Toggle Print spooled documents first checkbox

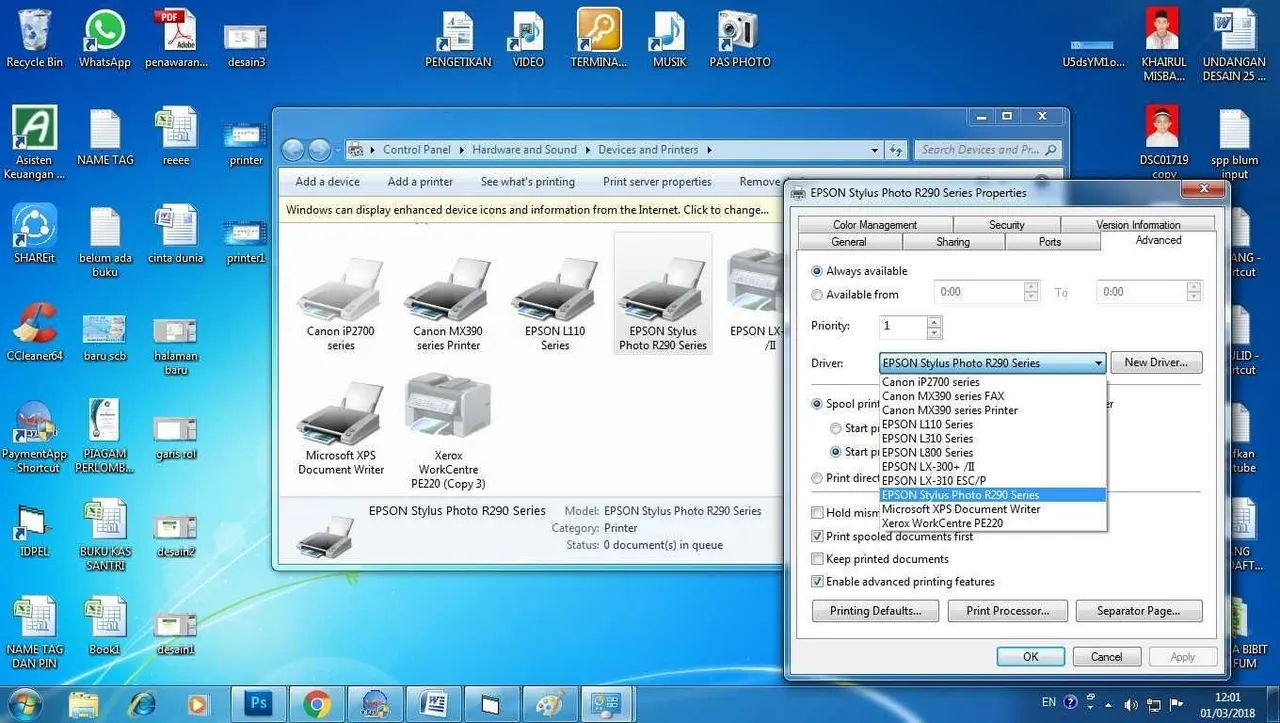point(817,536)
